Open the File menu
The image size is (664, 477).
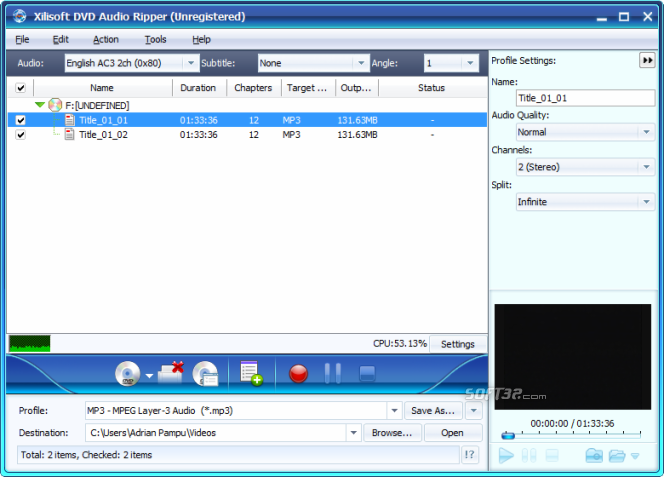(22, 39)
